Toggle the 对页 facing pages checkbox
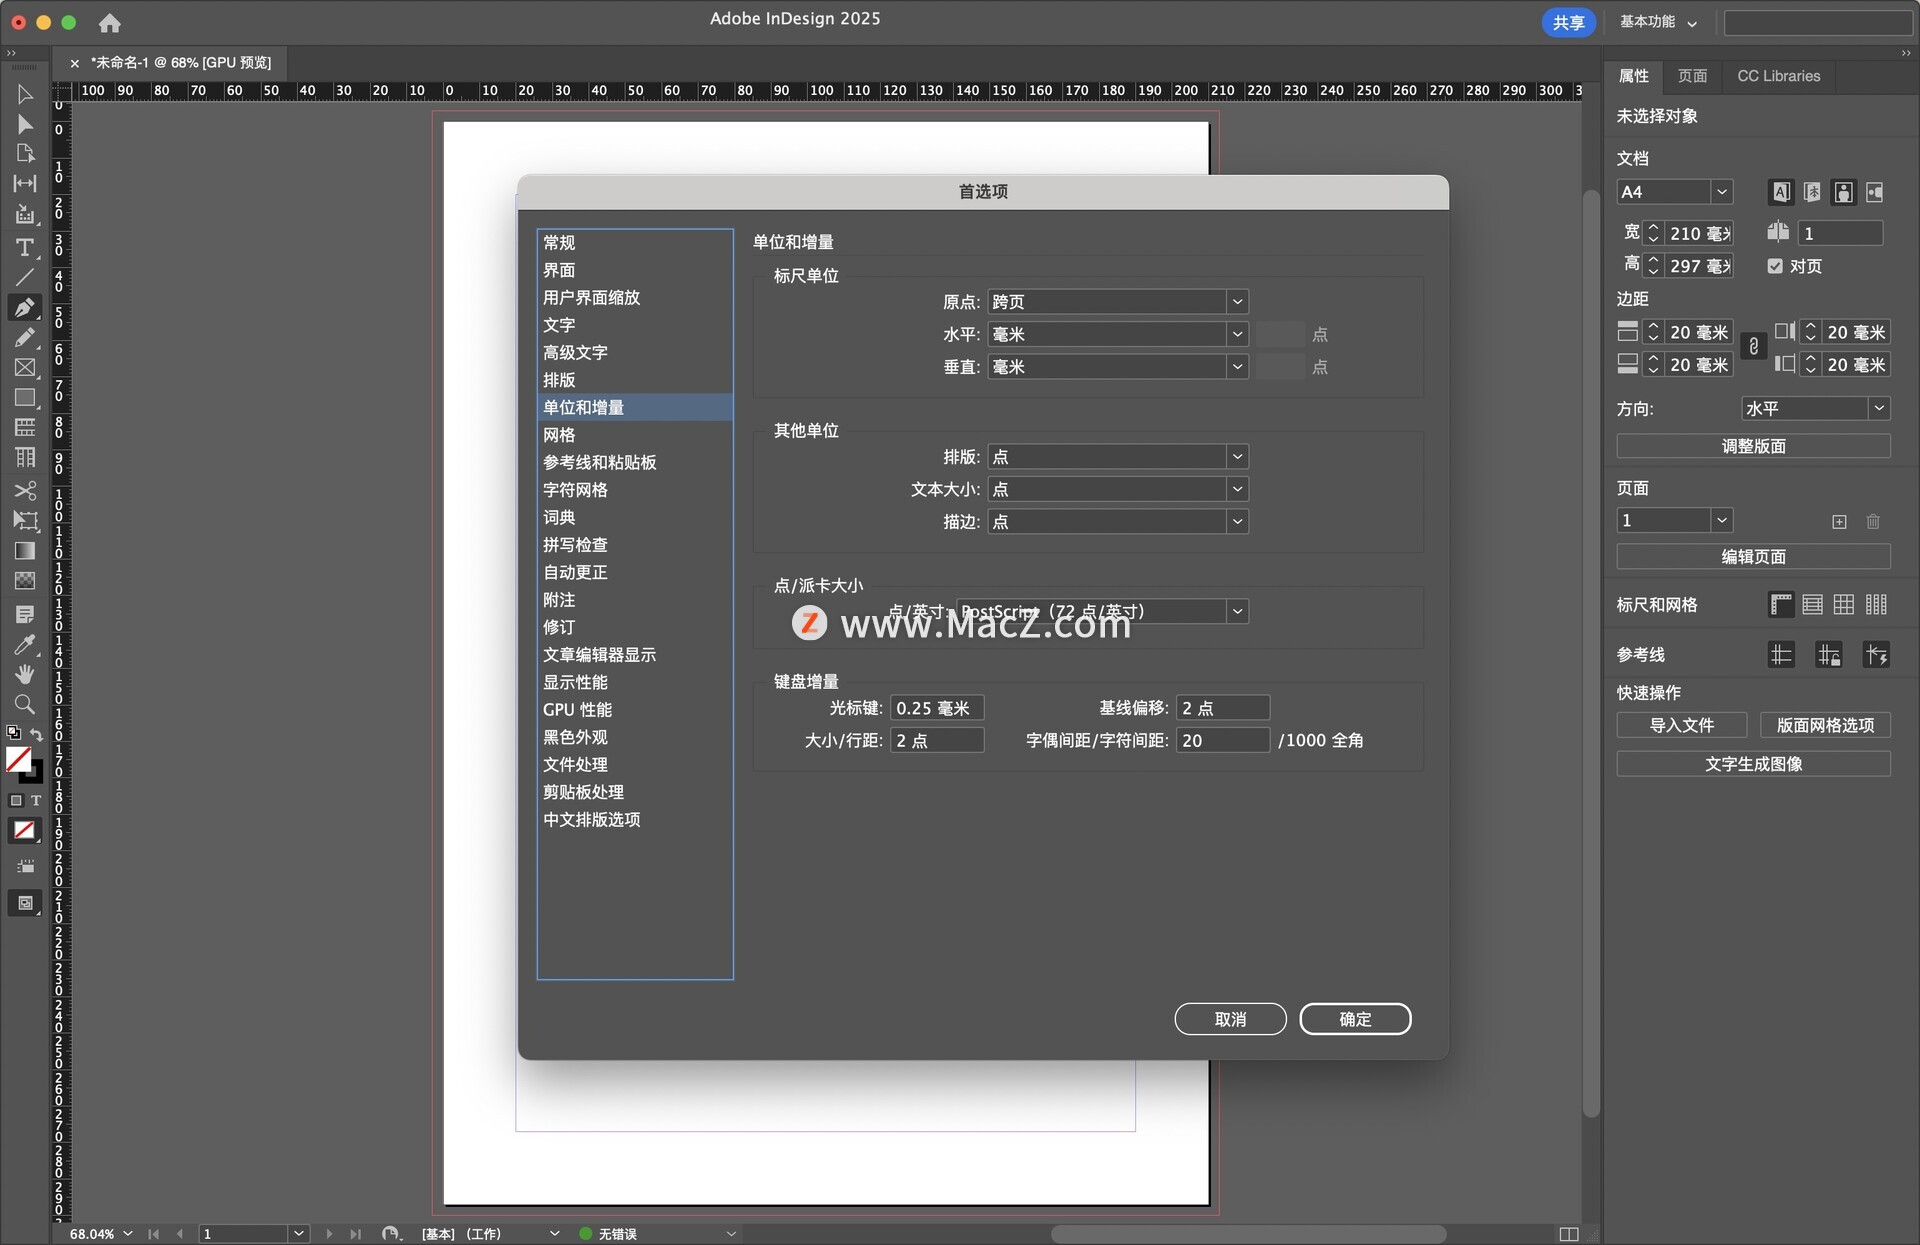Image resolution: width=1920 pixels, height=1245 pixels. tap(1775, 266)
